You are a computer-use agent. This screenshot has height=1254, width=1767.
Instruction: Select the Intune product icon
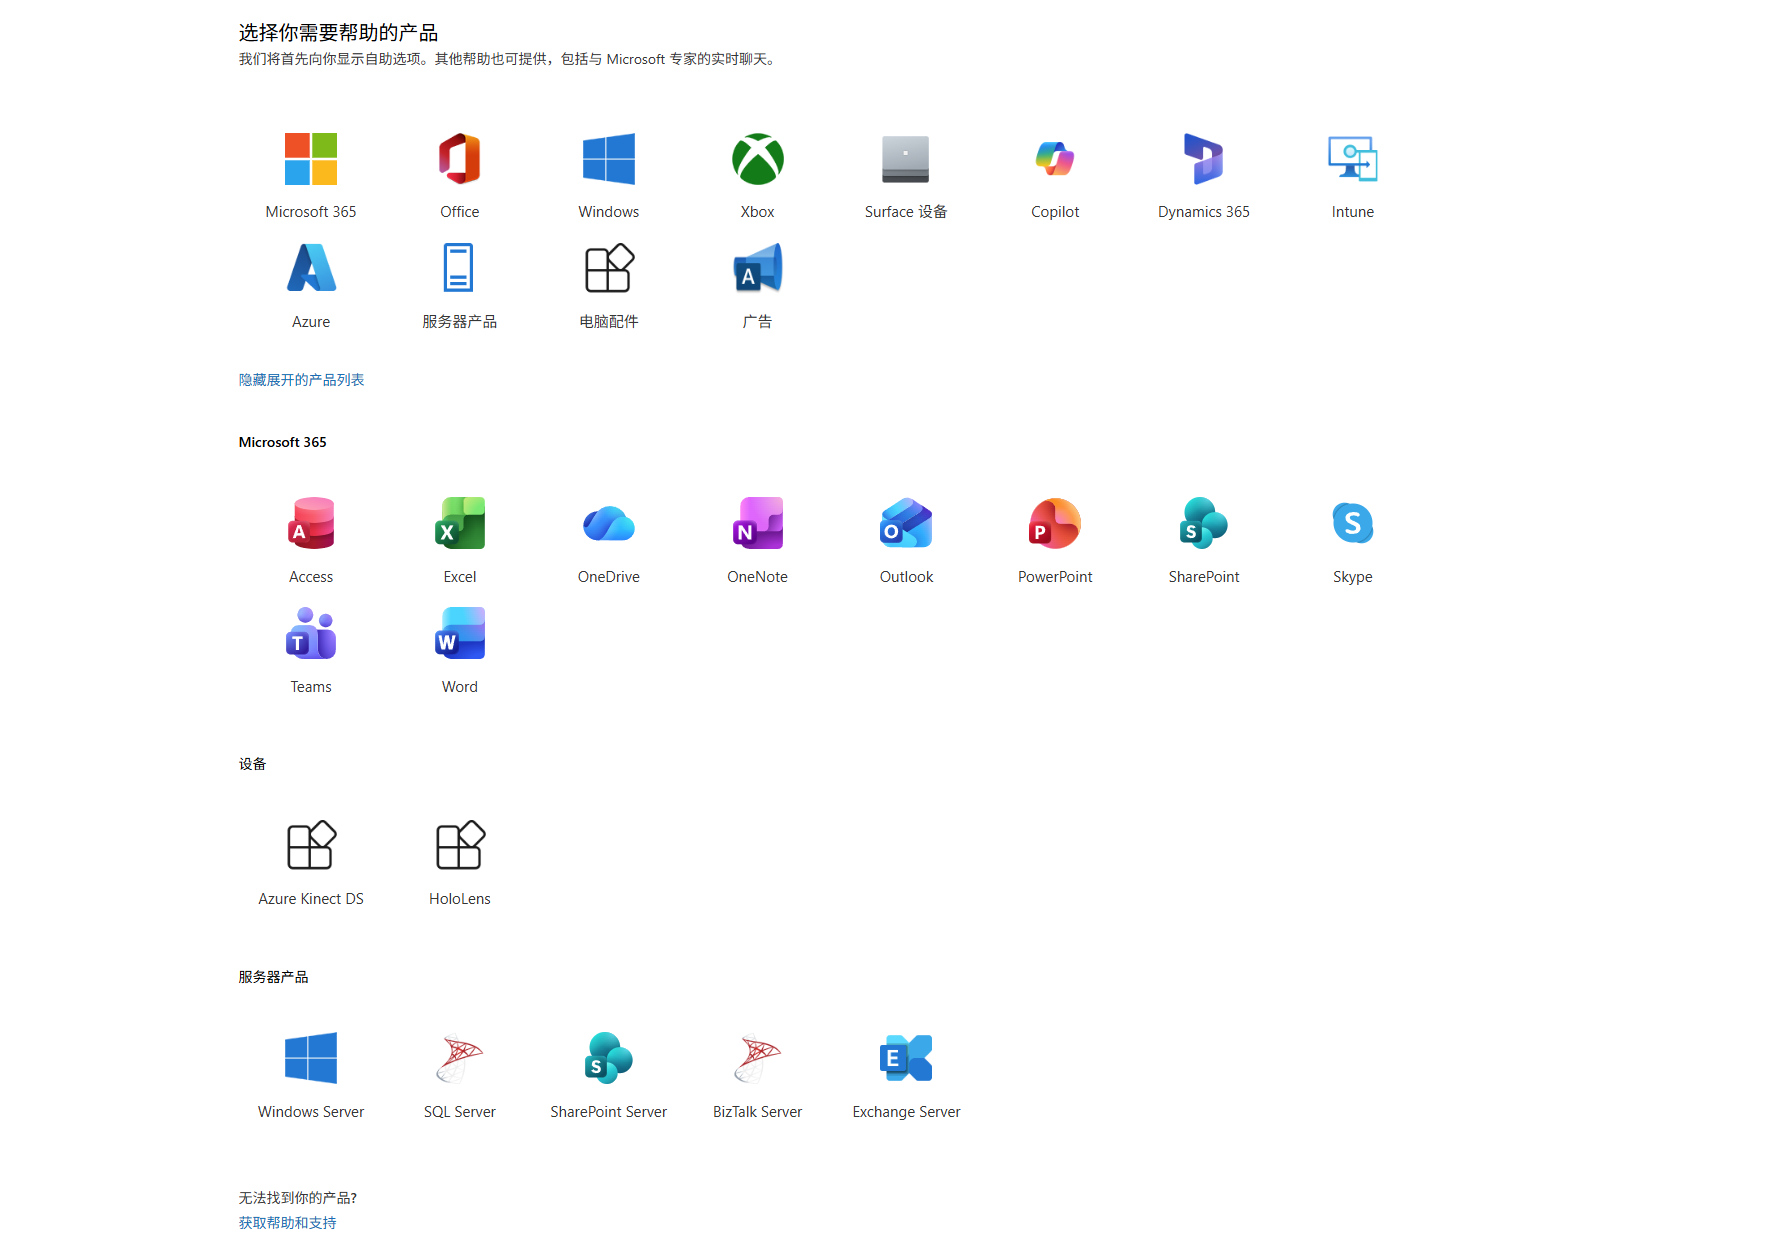(1353, 159)
